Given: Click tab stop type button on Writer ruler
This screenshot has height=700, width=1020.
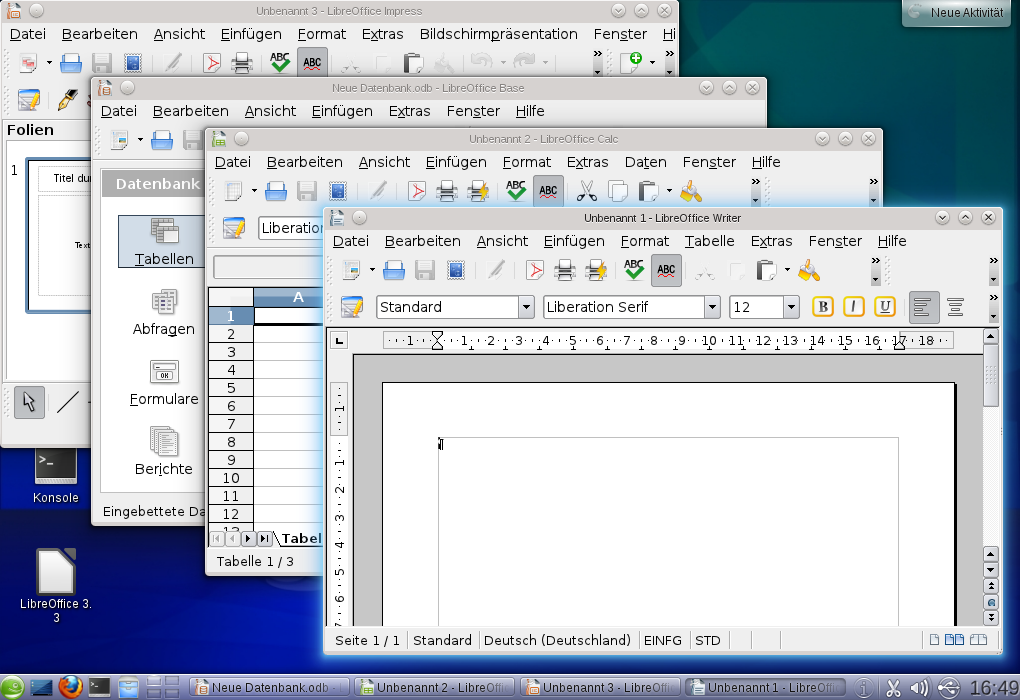Looking at the screenshot, I should tap(339, 340).
